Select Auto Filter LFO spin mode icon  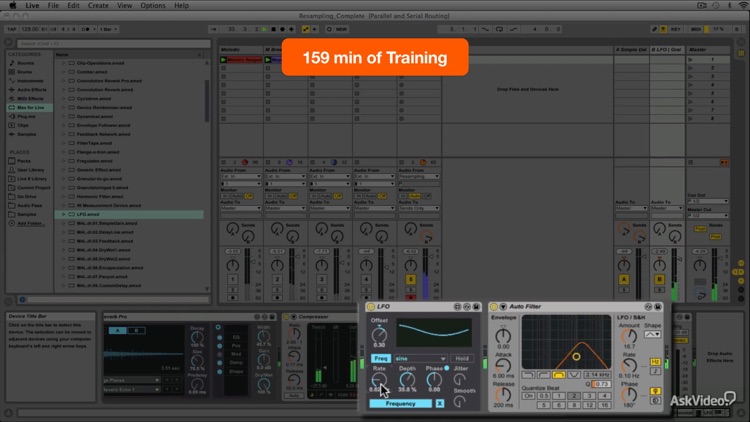655,400
